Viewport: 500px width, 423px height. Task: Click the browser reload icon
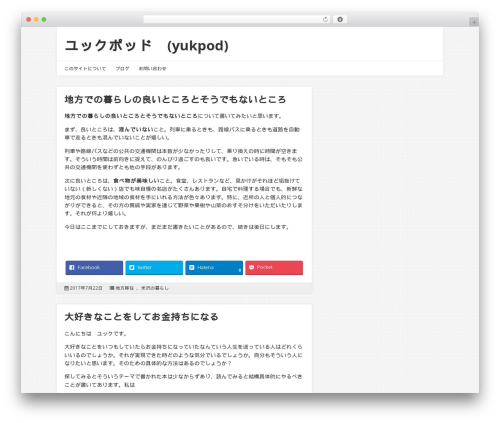[x=325, y=19]
